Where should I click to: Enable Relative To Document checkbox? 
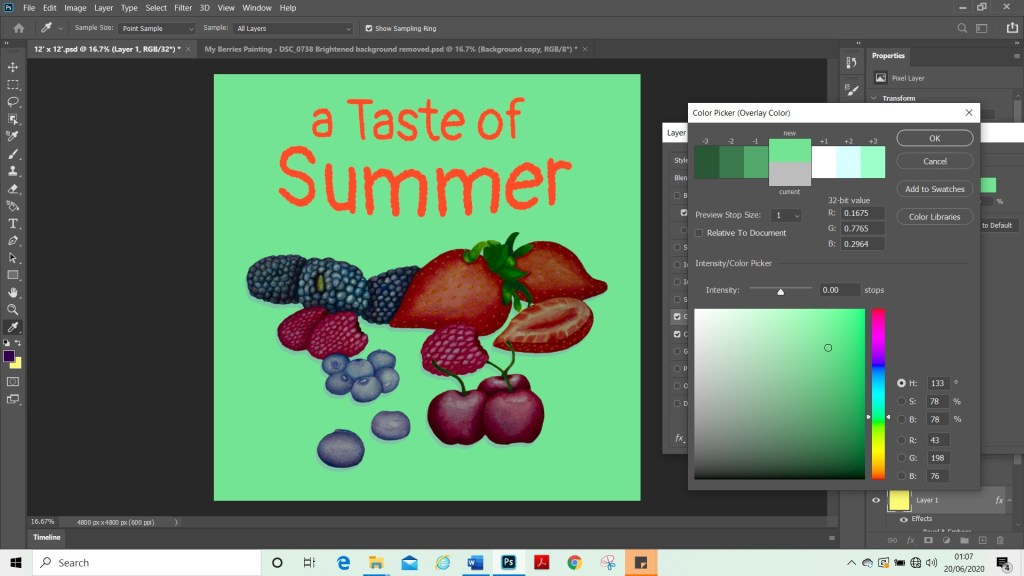click(699, 233)
